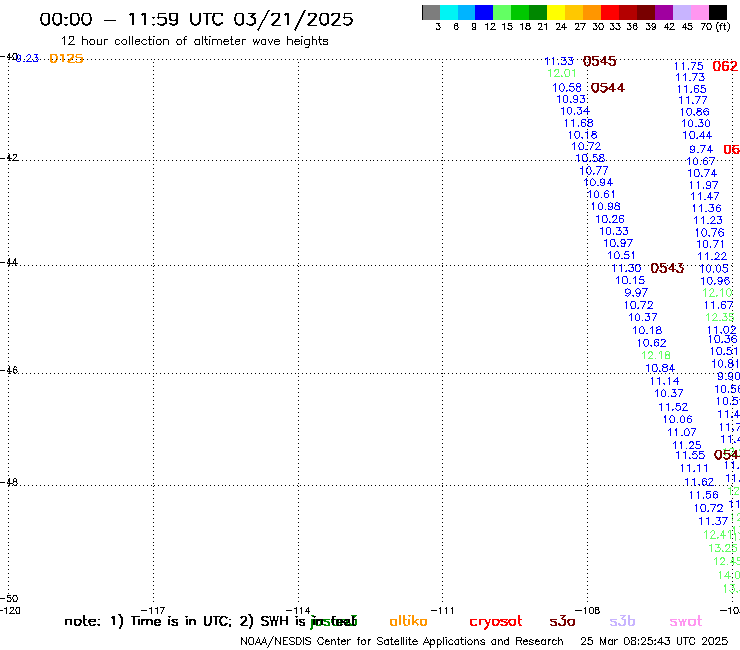Click the wave height value 10.98
Image resolution: width=740 pixels, height=650 pixels.
pyautogui.click(x=605, y=206)
